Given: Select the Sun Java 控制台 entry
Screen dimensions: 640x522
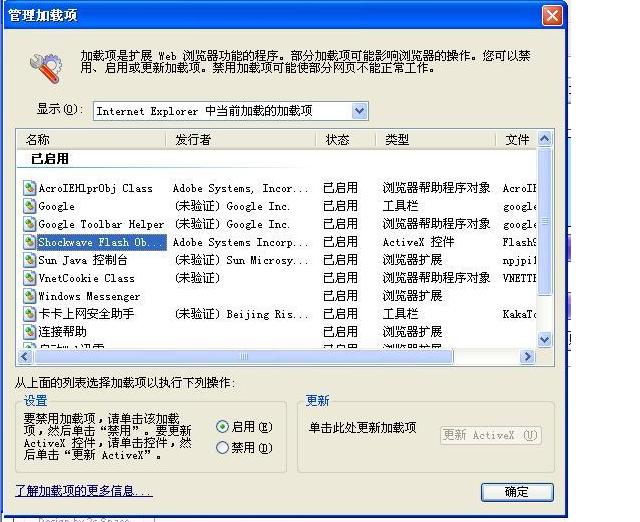Looking at the screenshot, I should 83,260.
